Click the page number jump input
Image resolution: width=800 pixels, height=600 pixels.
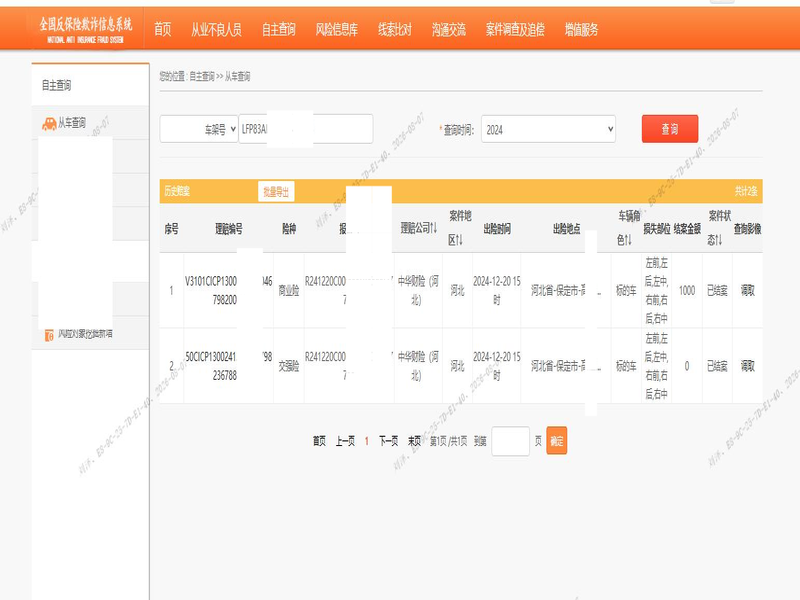(x=510, y=441)
